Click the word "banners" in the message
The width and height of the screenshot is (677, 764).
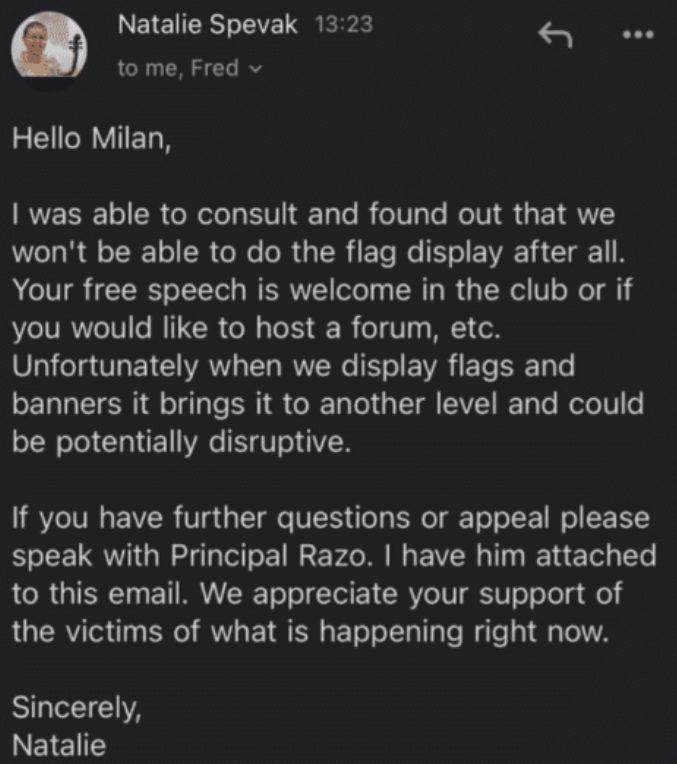70,404
